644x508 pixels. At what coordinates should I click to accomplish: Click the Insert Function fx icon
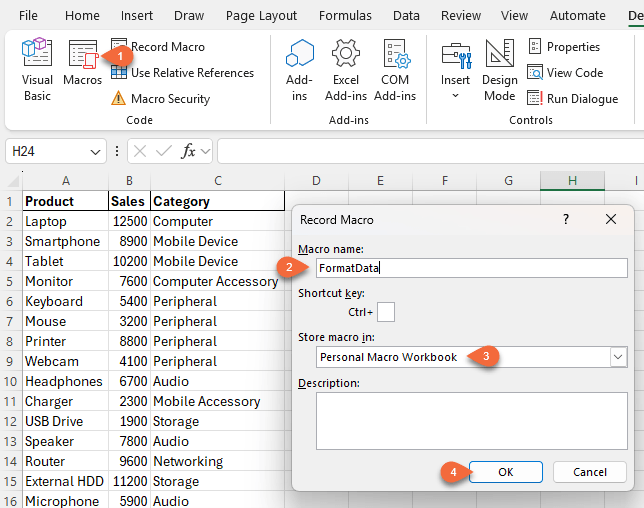(x=188, y=151)
